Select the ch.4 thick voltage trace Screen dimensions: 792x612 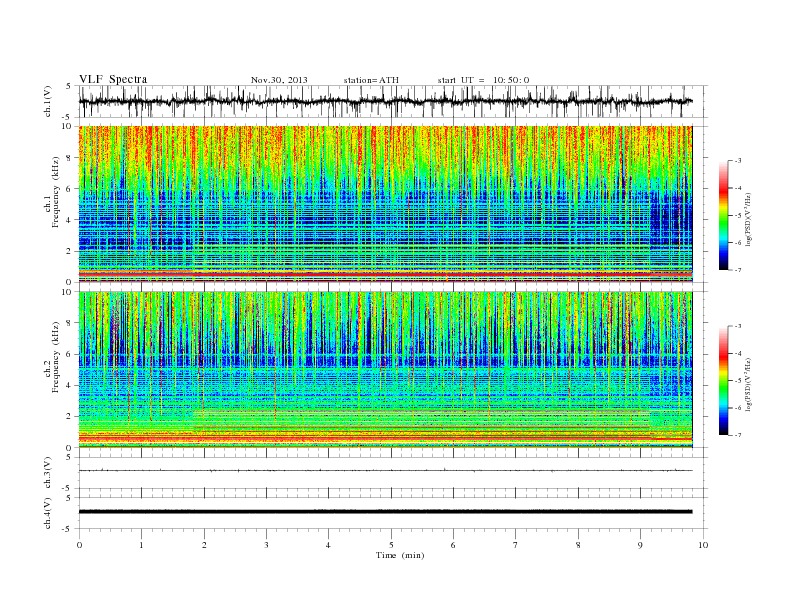click(385, 512)
